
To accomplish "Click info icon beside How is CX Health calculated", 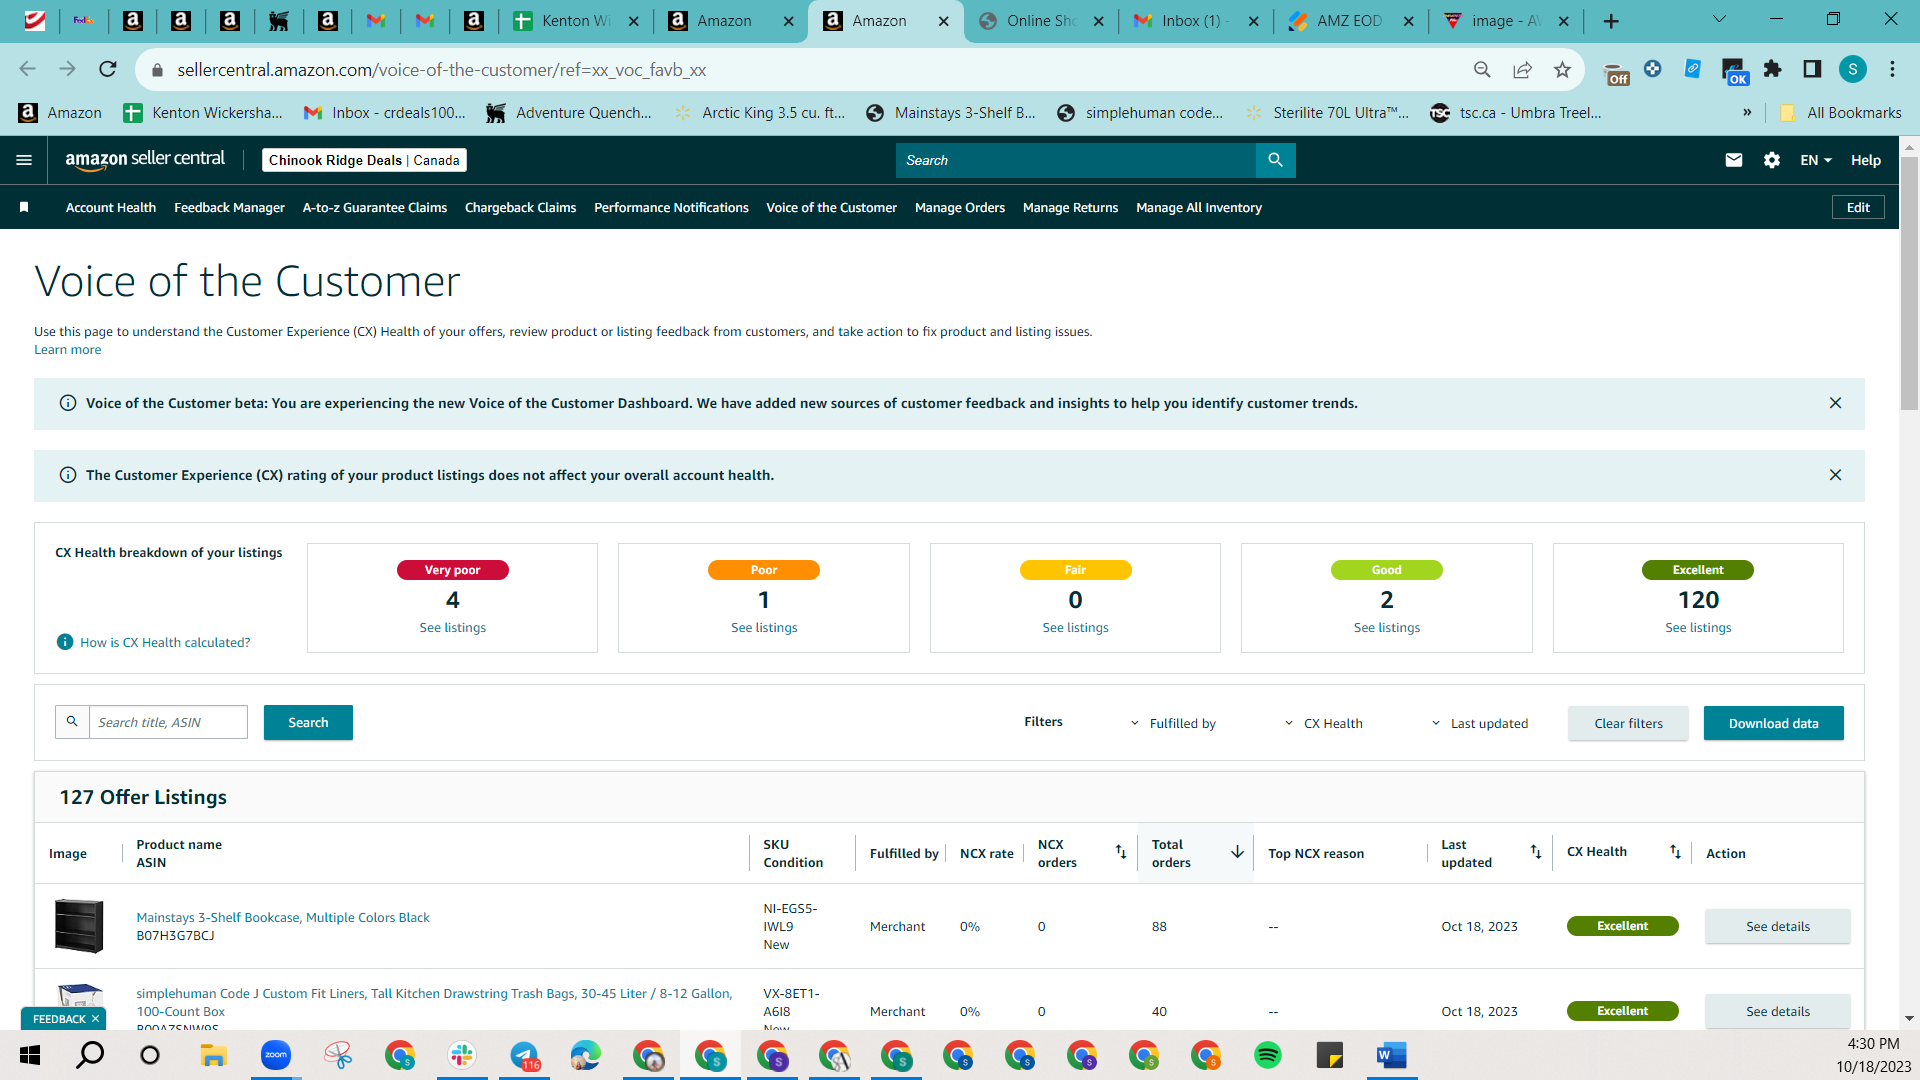I will pyautogui.click(x=65, y=642).
